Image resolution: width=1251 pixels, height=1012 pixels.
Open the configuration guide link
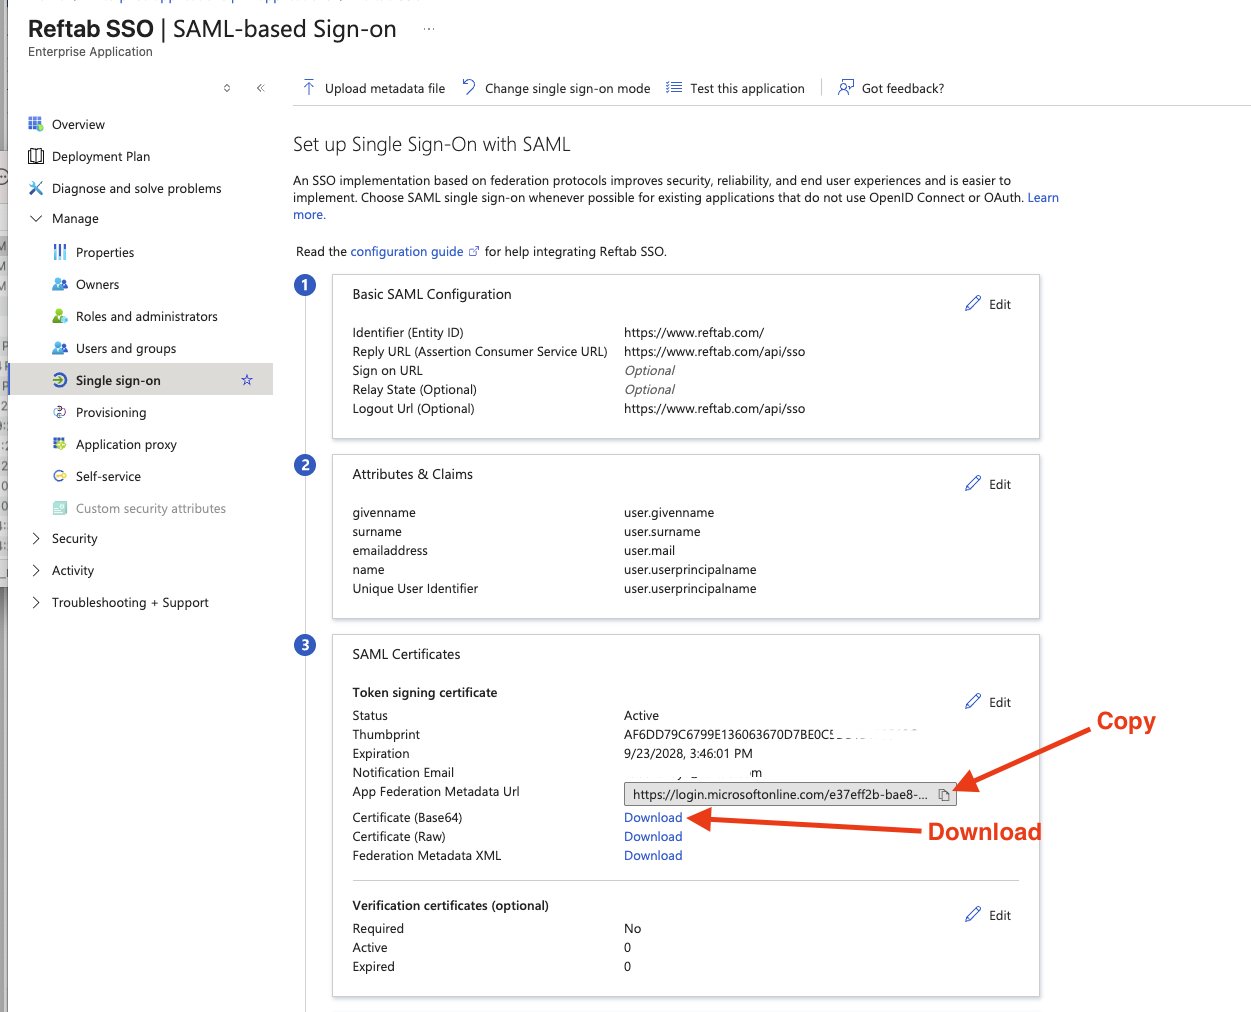pyautogui.click(x=407, y=251)
